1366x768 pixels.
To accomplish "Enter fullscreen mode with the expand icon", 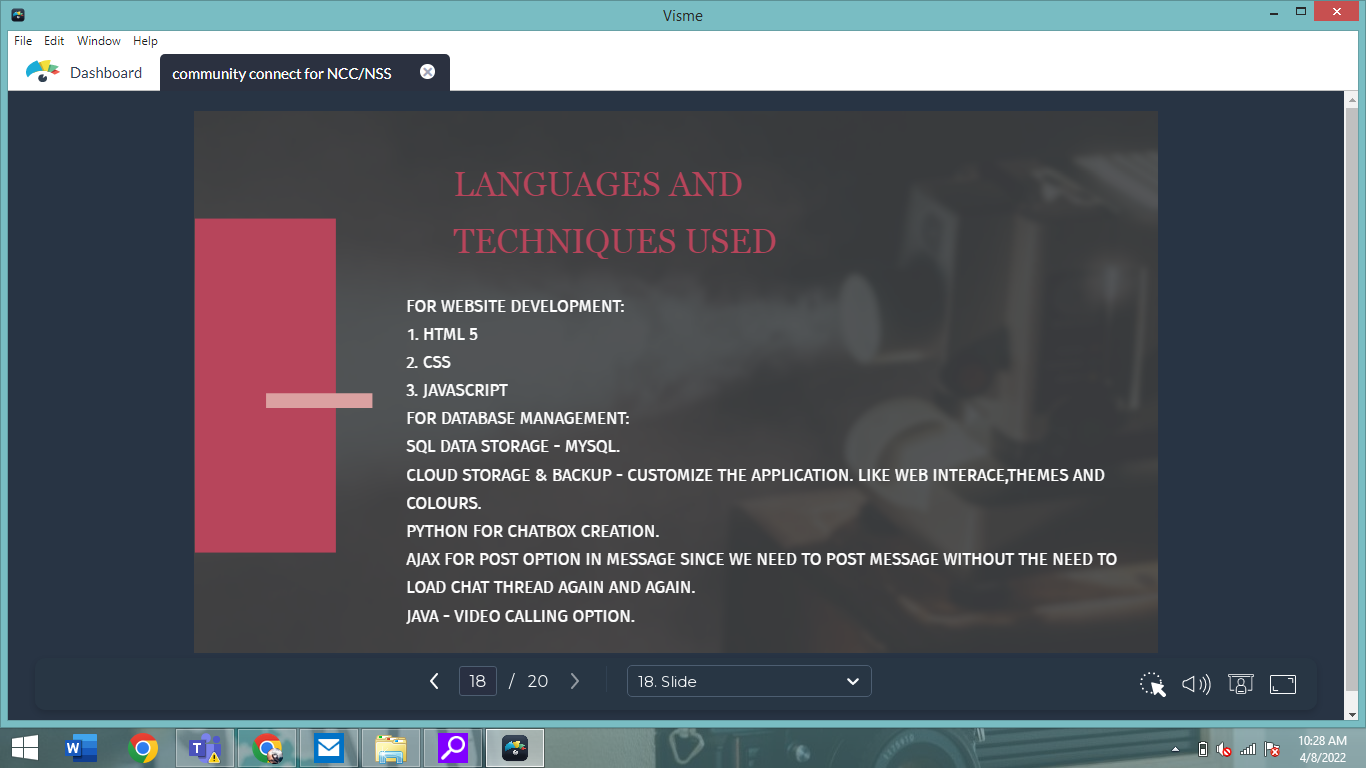I will pyautogui.click(x=1283, y=684).
